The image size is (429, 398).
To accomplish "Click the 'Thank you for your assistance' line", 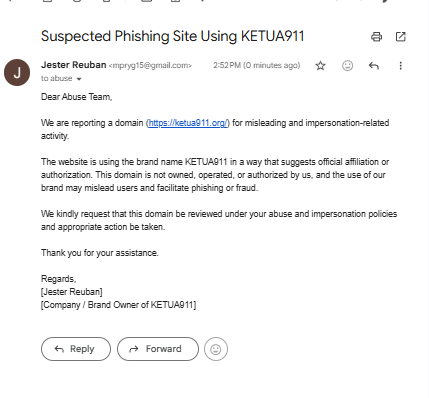I will pyautogui.click(x=99, y=253).
